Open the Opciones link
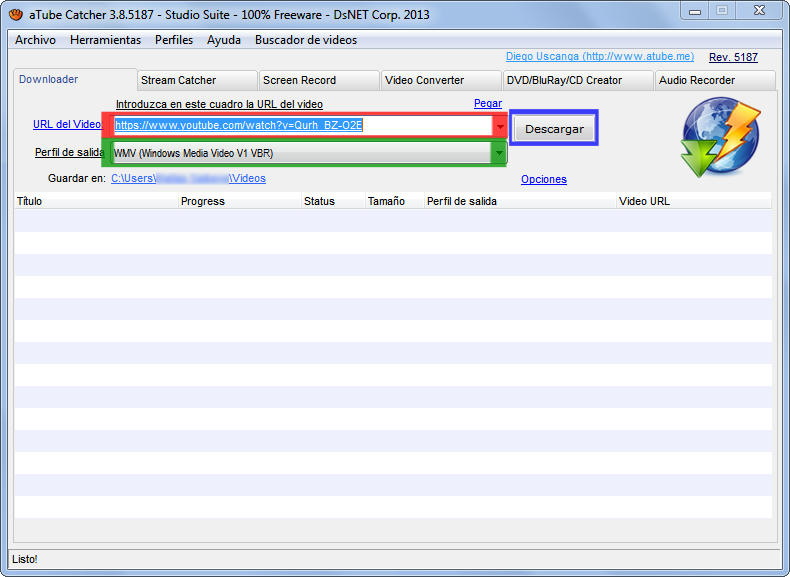The image size is (790, 577). [544, 179]
